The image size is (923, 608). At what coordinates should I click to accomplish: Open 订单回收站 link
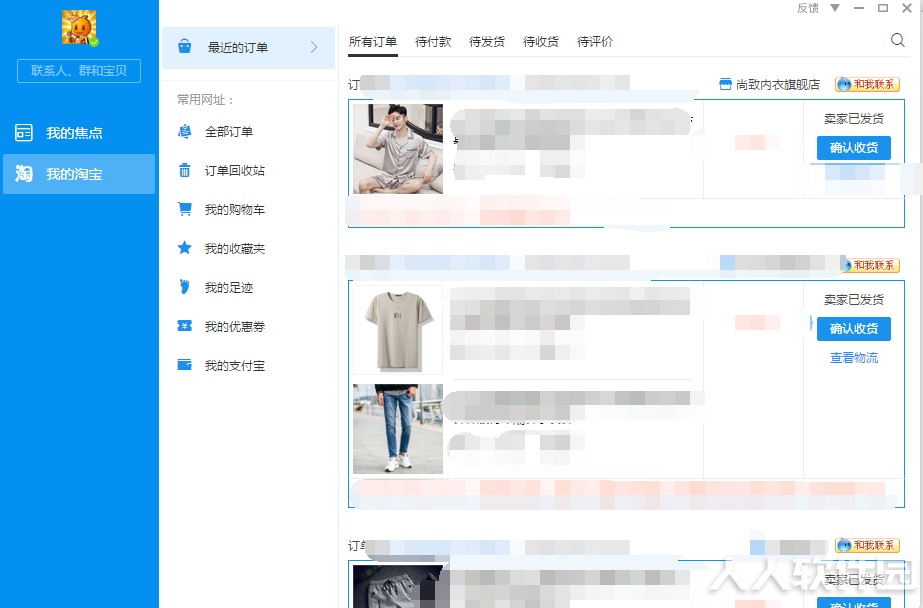pyautogui.click(x=235, y=171)
